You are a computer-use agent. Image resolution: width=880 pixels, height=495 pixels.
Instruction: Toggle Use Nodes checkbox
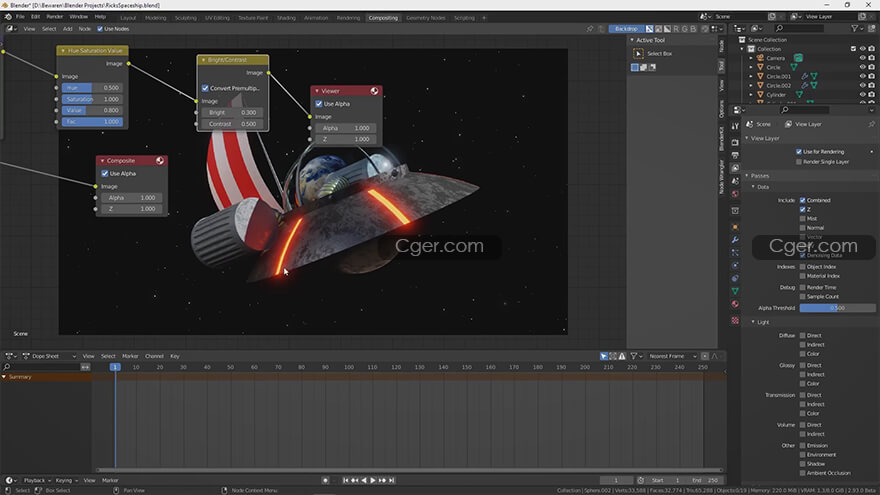[x=100, y=29]
